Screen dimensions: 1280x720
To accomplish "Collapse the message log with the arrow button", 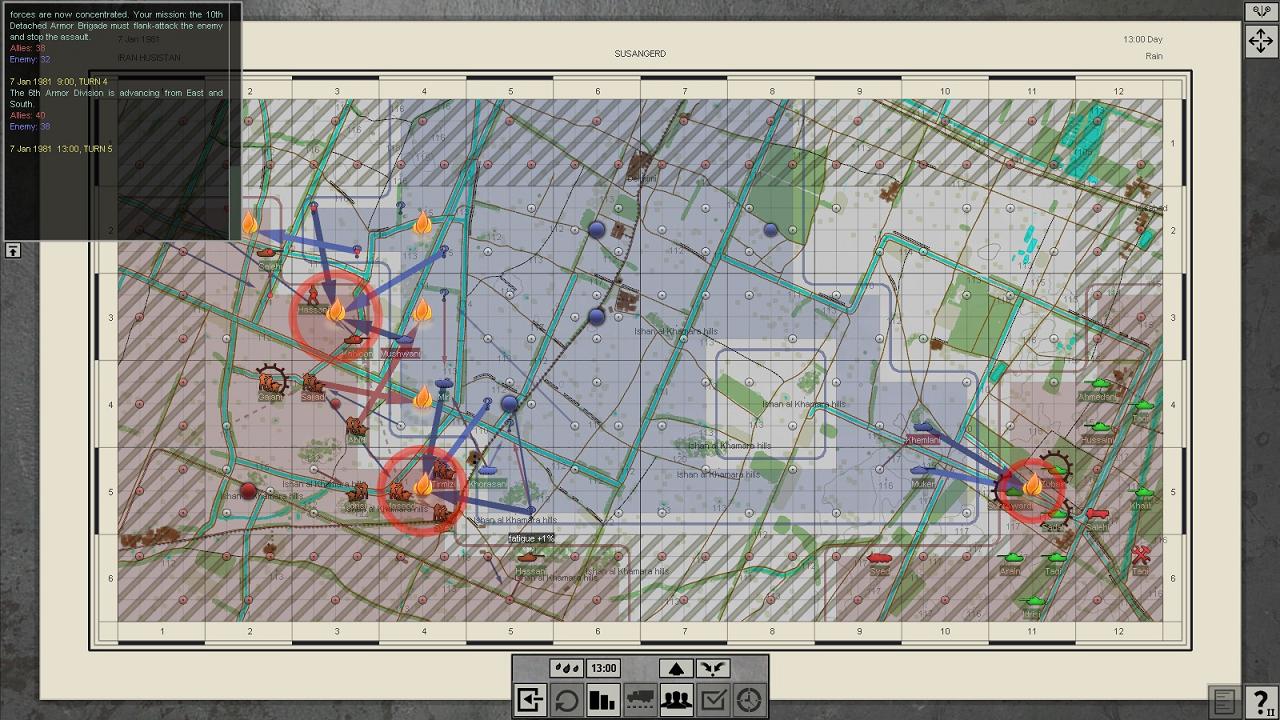I will pyautogui.click(x=12, y=250).
